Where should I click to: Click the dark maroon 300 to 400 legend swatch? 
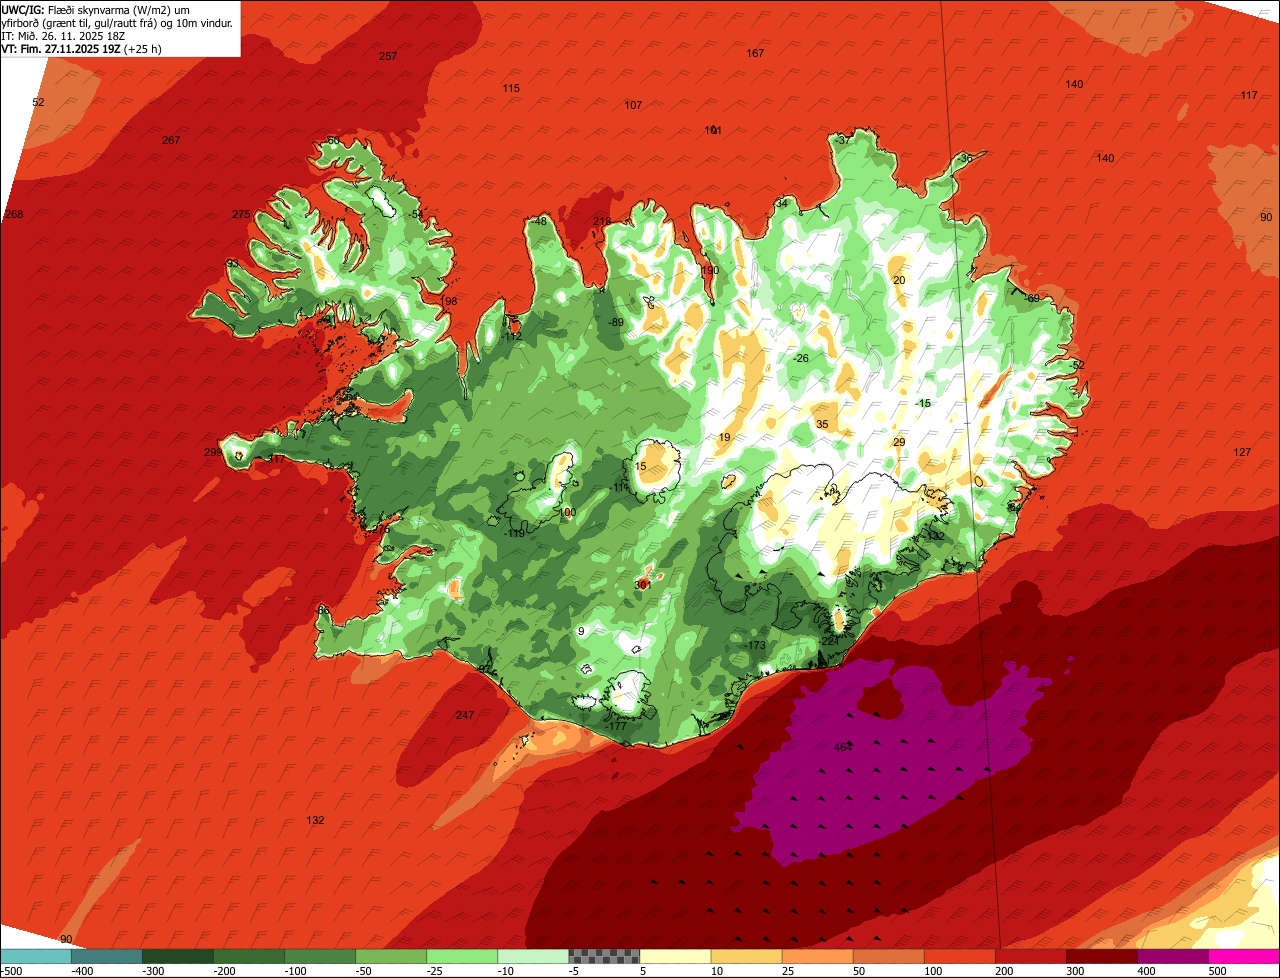point(1102,956)
